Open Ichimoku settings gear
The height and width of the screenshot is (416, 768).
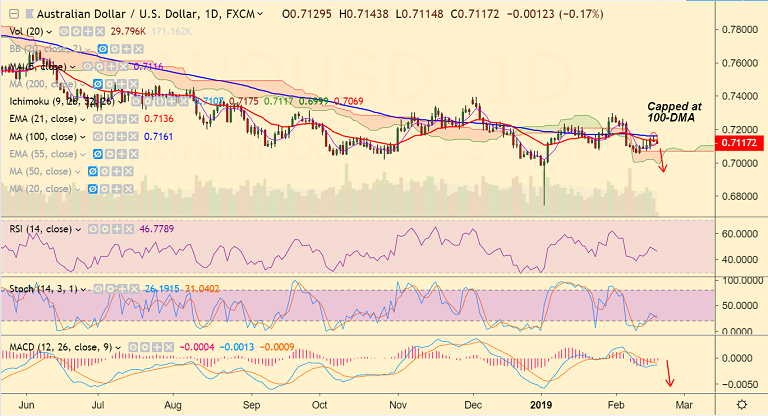147,101
